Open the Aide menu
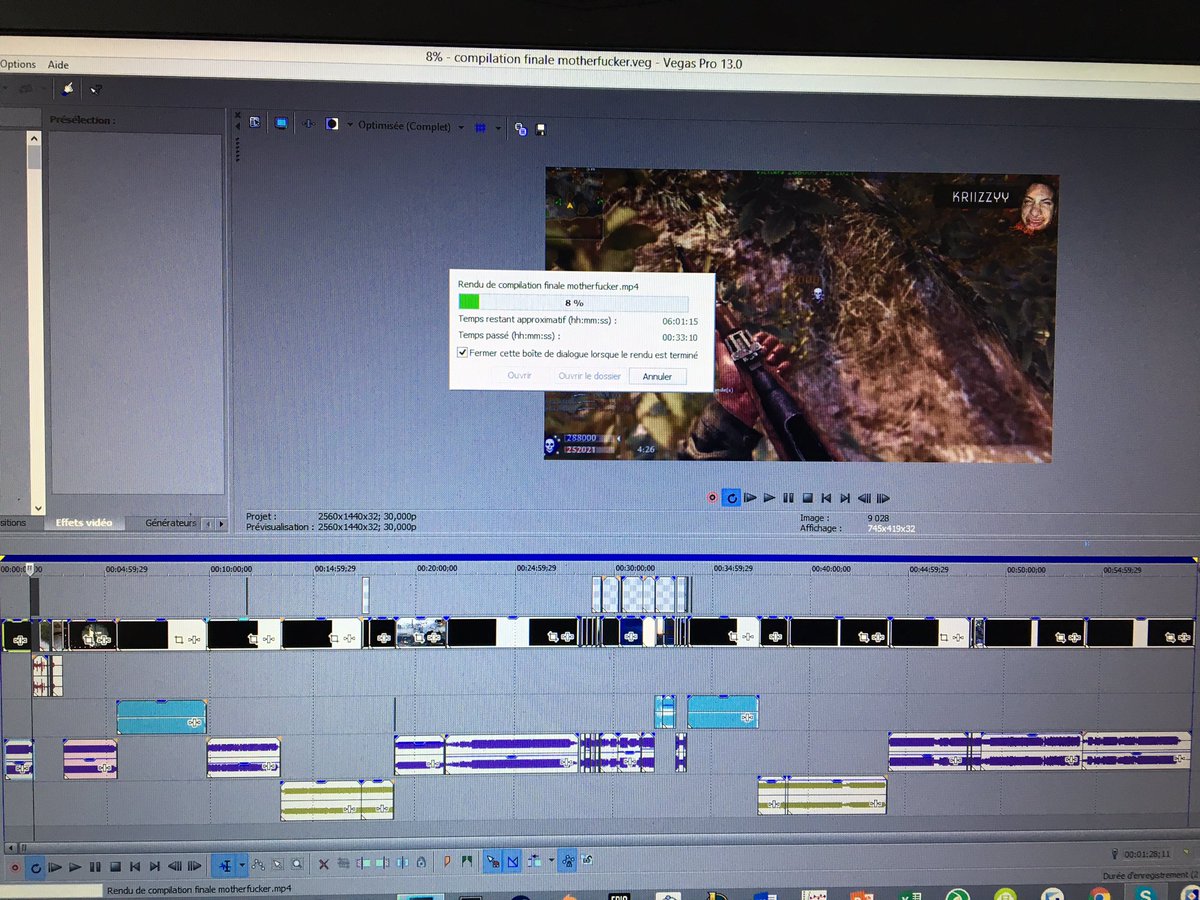The image size is (1200, 900). tap(58, 64)
